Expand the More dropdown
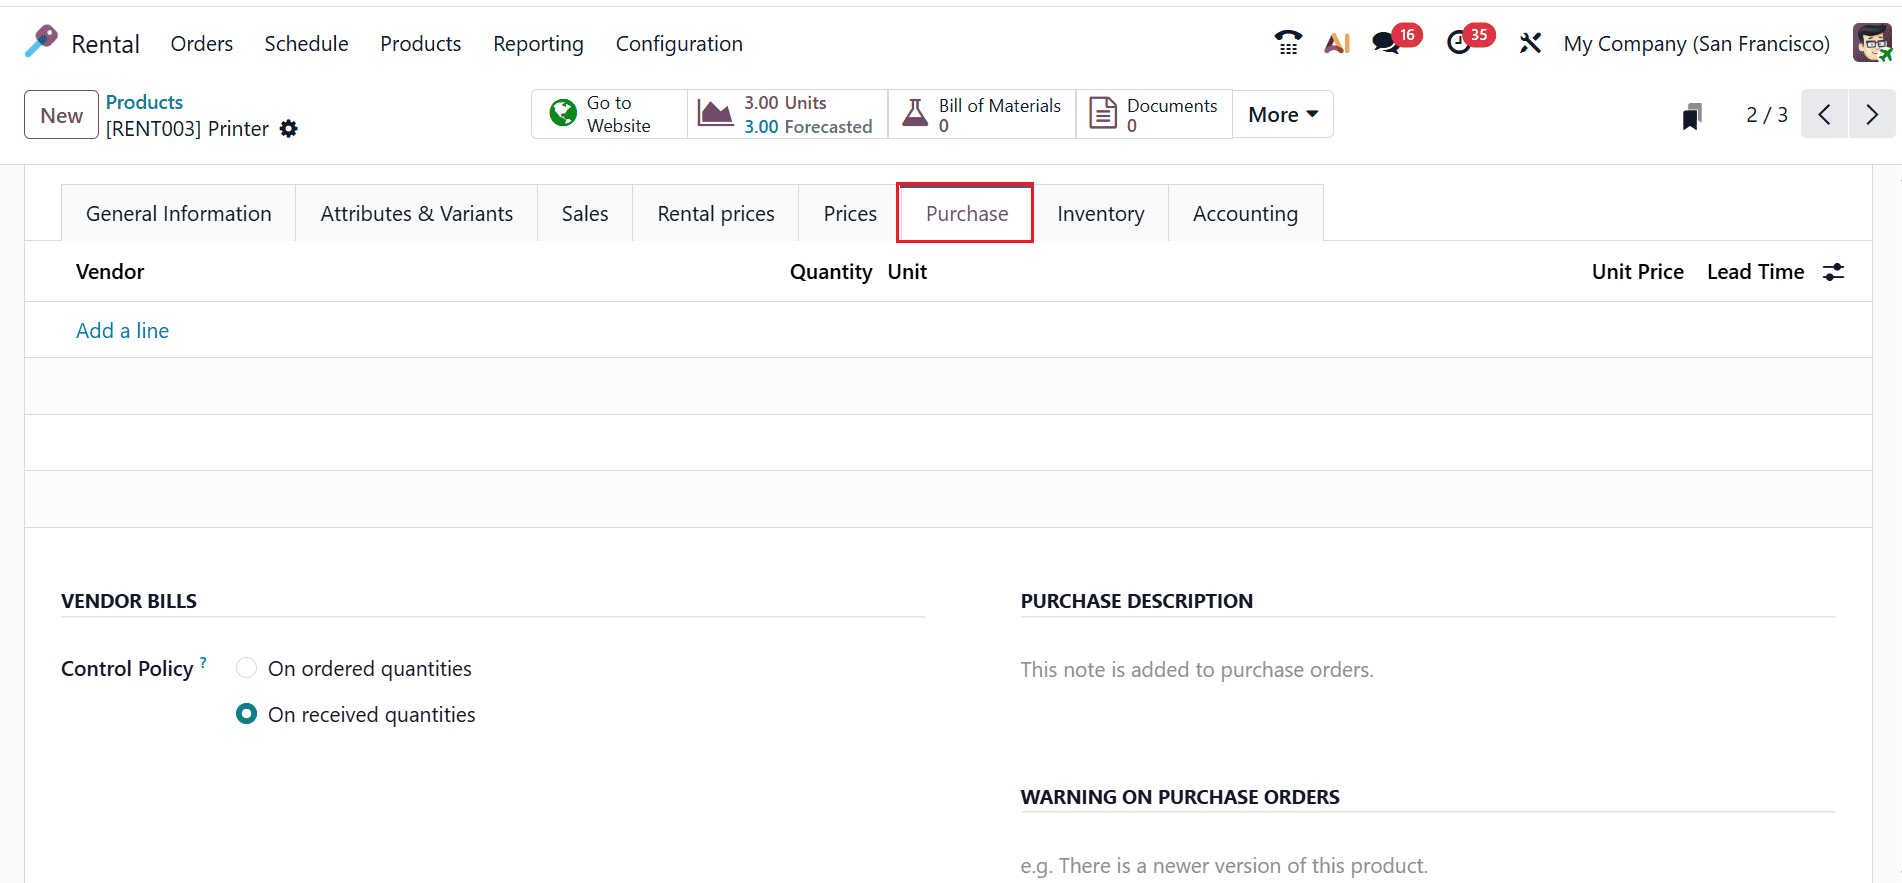 point(1283,114)
